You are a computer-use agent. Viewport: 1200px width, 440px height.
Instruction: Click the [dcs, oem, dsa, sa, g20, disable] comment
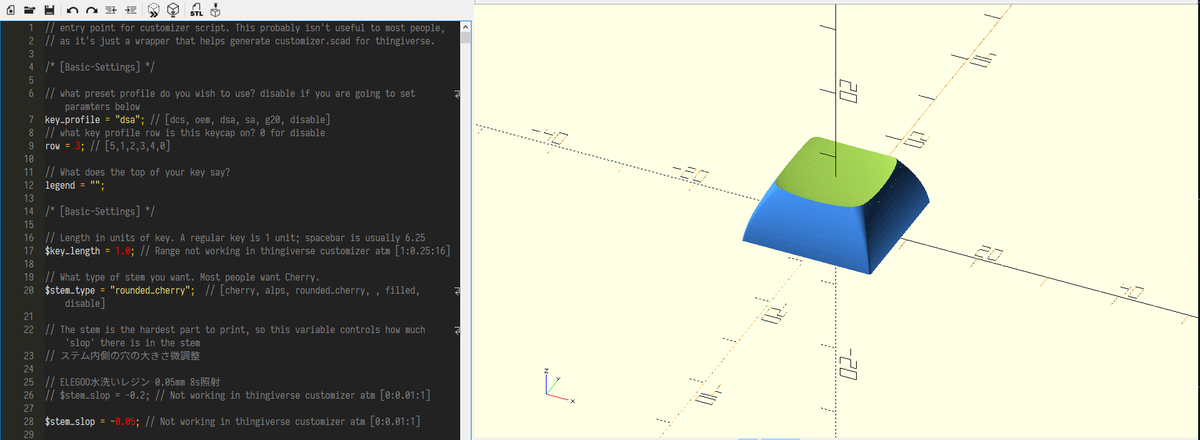pos(240,120)
